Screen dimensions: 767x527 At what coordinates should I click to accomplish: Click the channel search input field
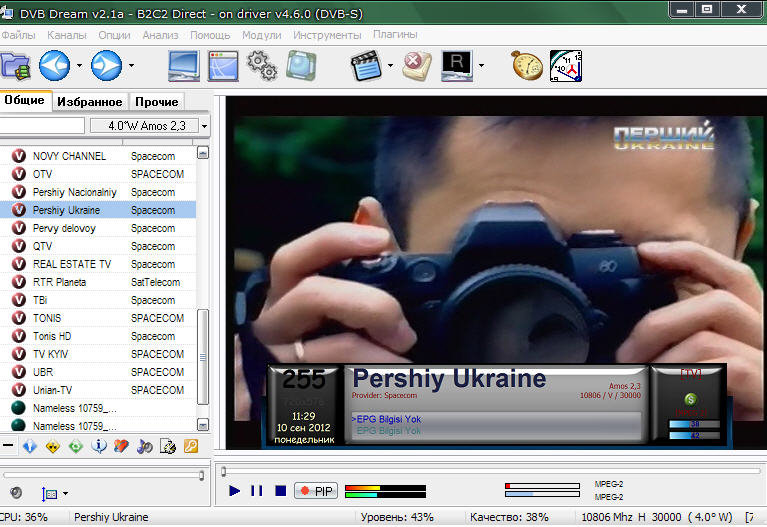[42, 126]
